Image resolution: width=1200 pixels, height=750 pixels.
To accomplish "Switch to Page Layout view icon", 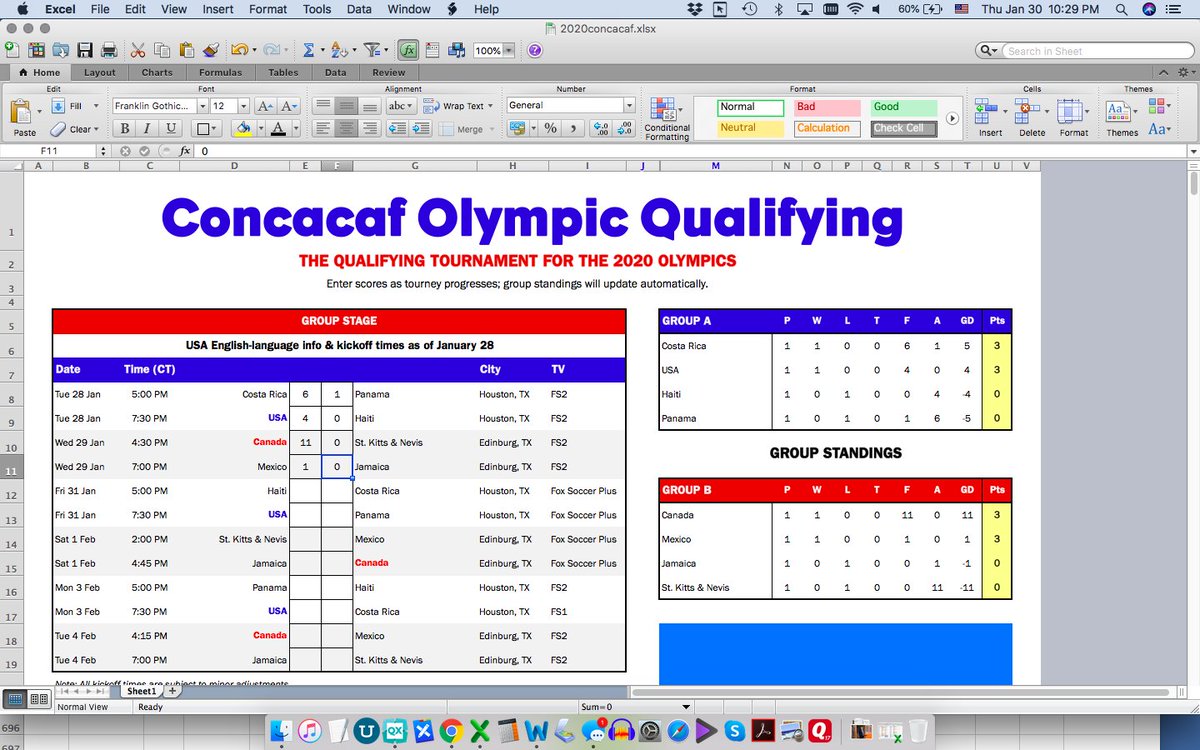I will coord(41,700).
